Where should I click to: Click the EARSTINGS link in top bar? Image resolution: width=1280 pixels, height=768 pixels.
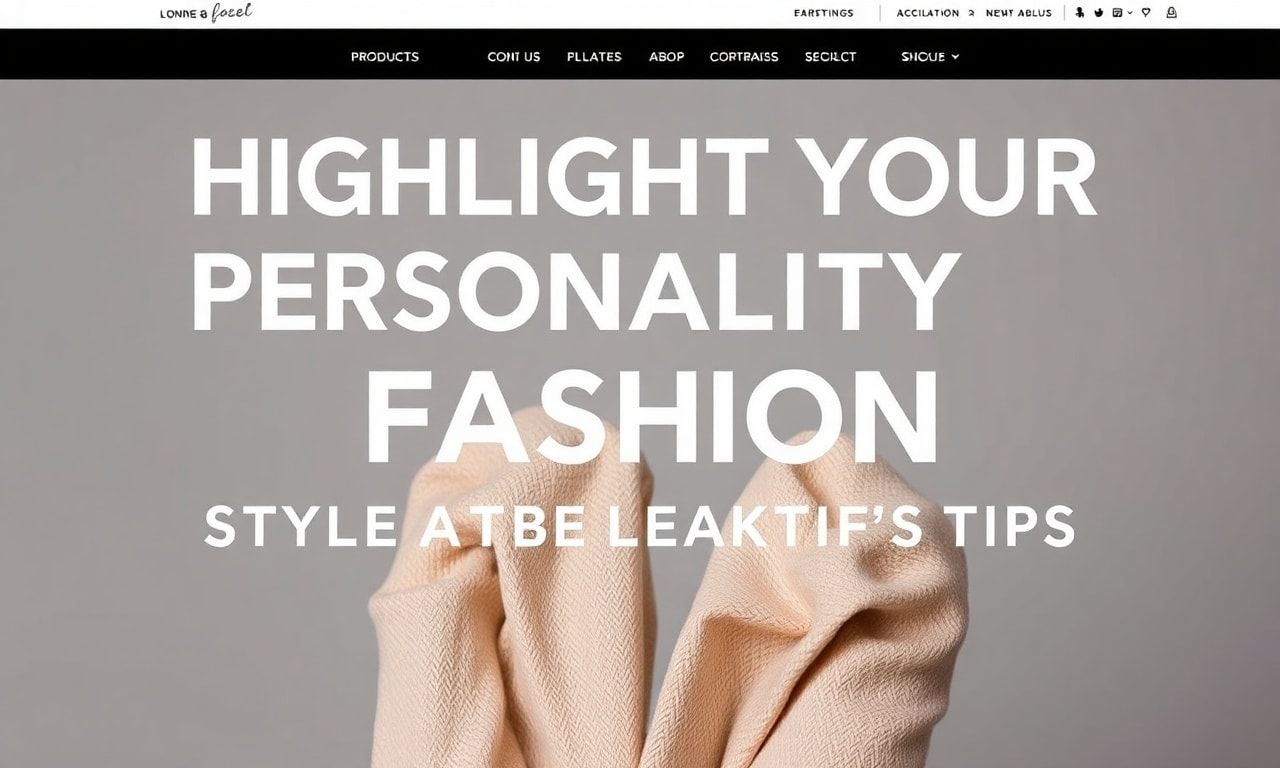coord(824,13)
